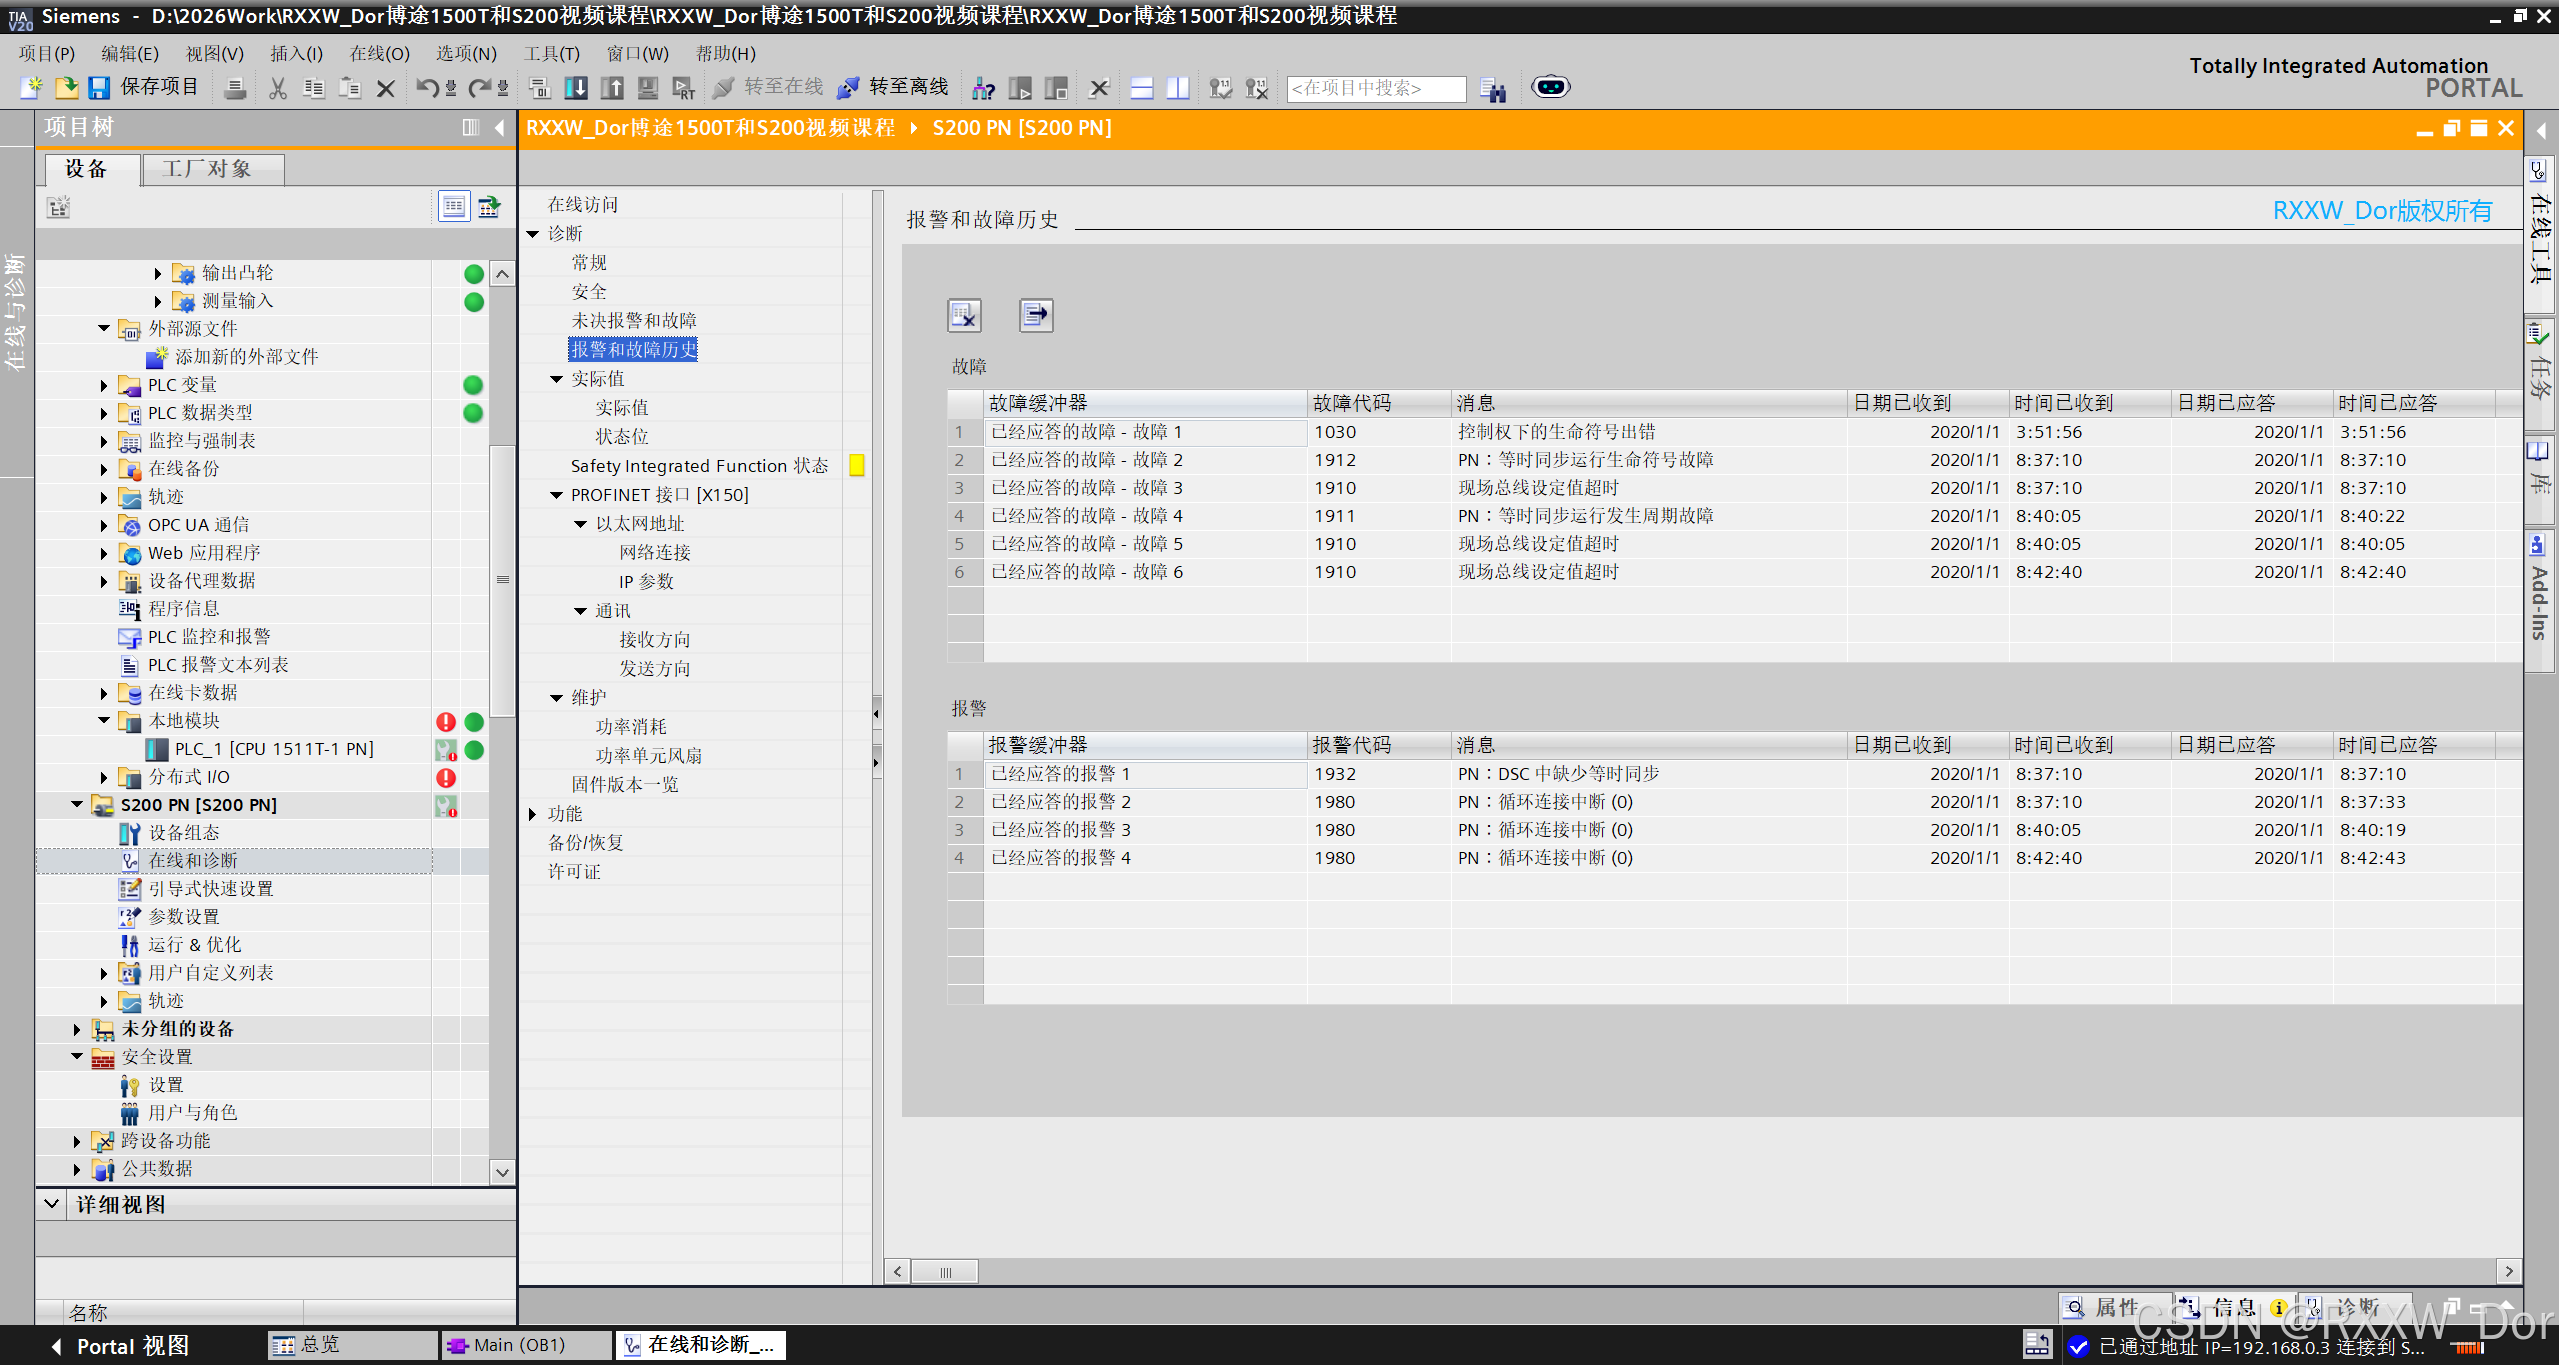Click acknowledge alarms icon above fault table
This screenshot has height=1365, width=2559.
964,315
